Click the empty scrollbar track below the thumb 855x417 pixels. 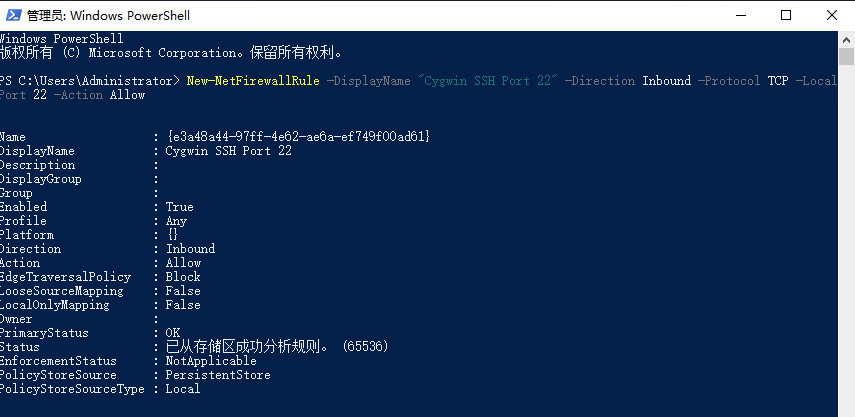pos(846,240)
